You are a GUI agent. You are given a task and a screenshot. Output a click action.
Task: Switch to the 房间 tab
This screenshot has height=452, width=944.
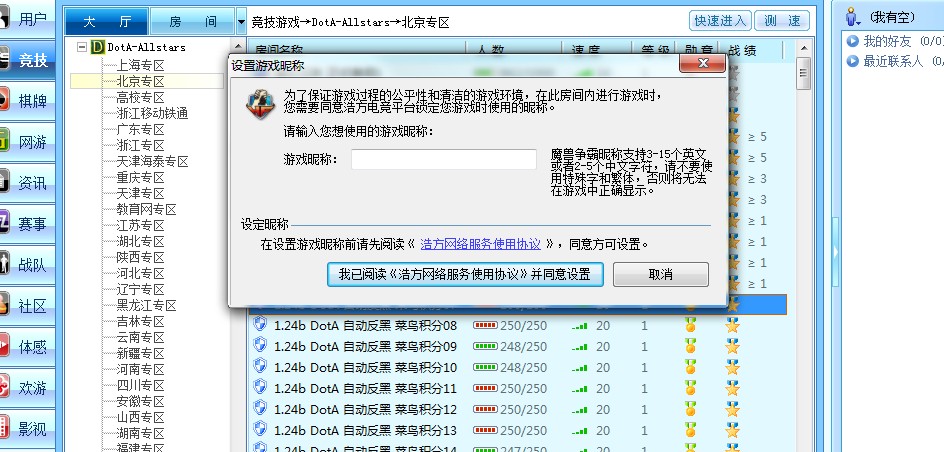click(x=192, y=22)
